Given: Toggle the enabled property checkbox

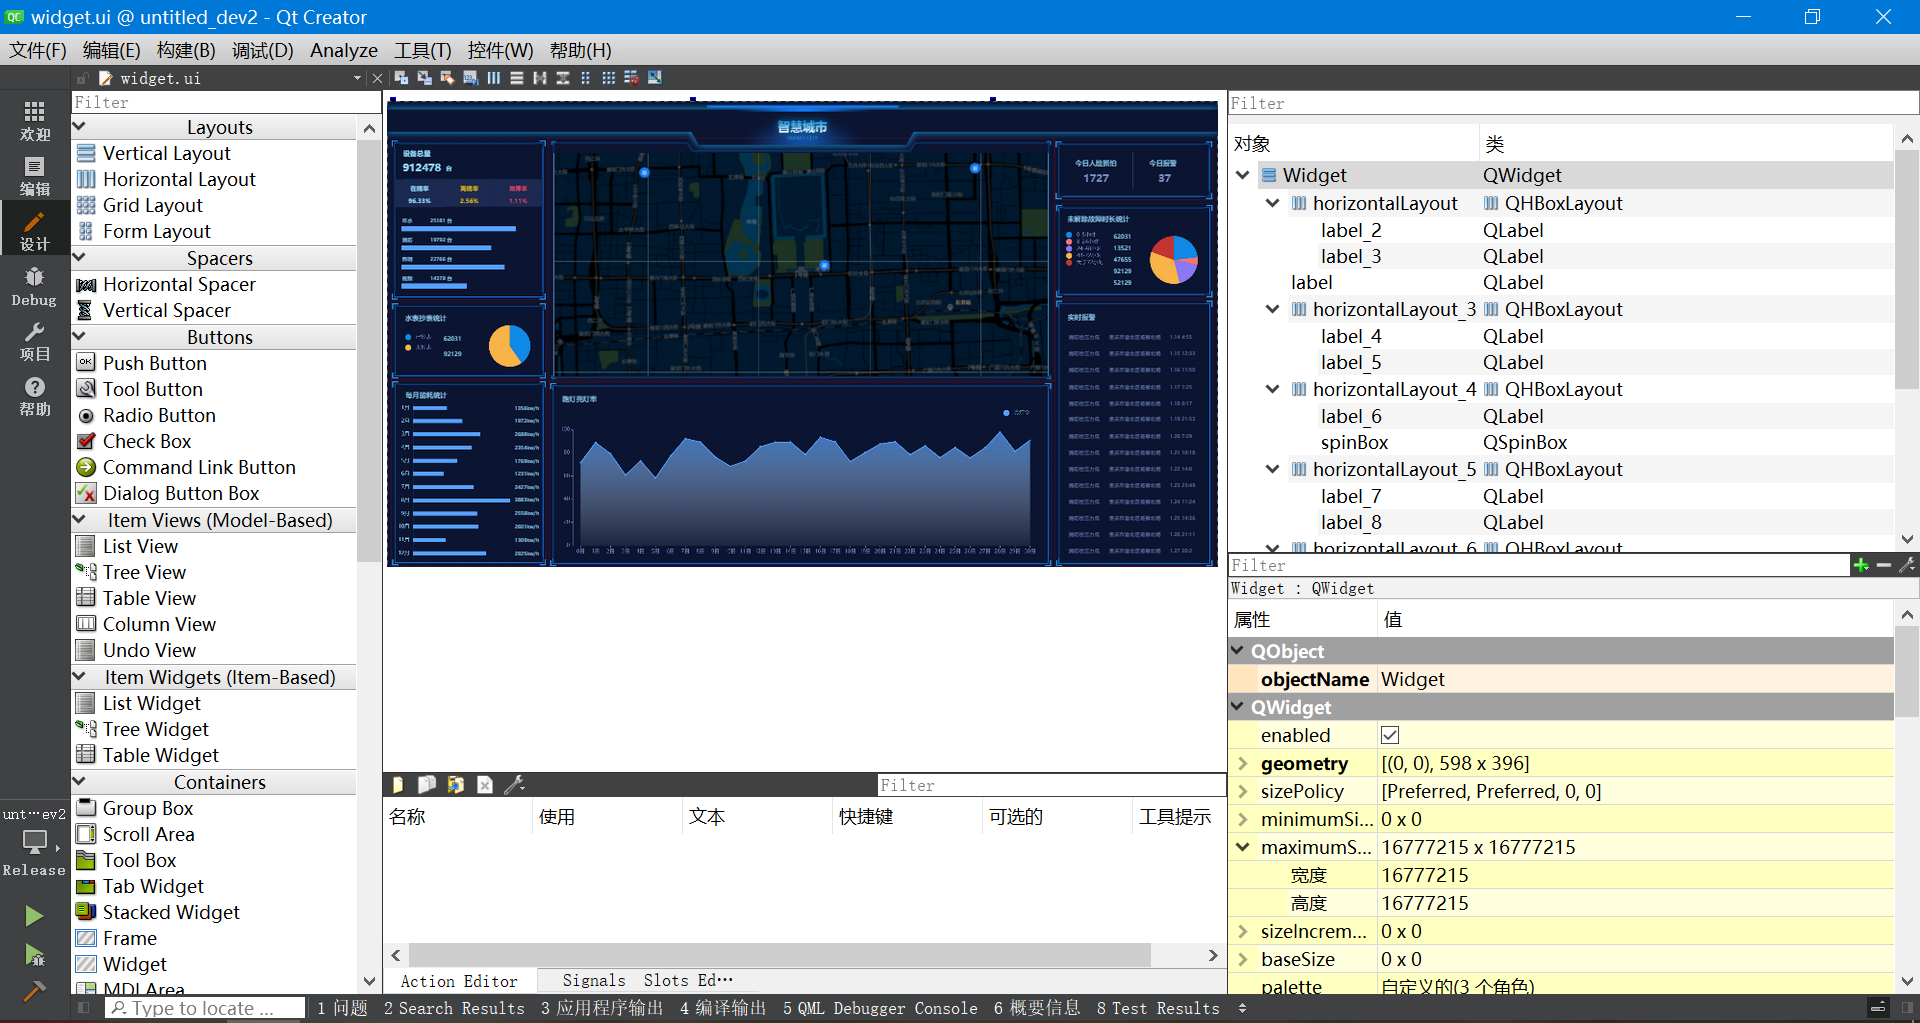Looking at the screenshot, I should point(1390,735).
